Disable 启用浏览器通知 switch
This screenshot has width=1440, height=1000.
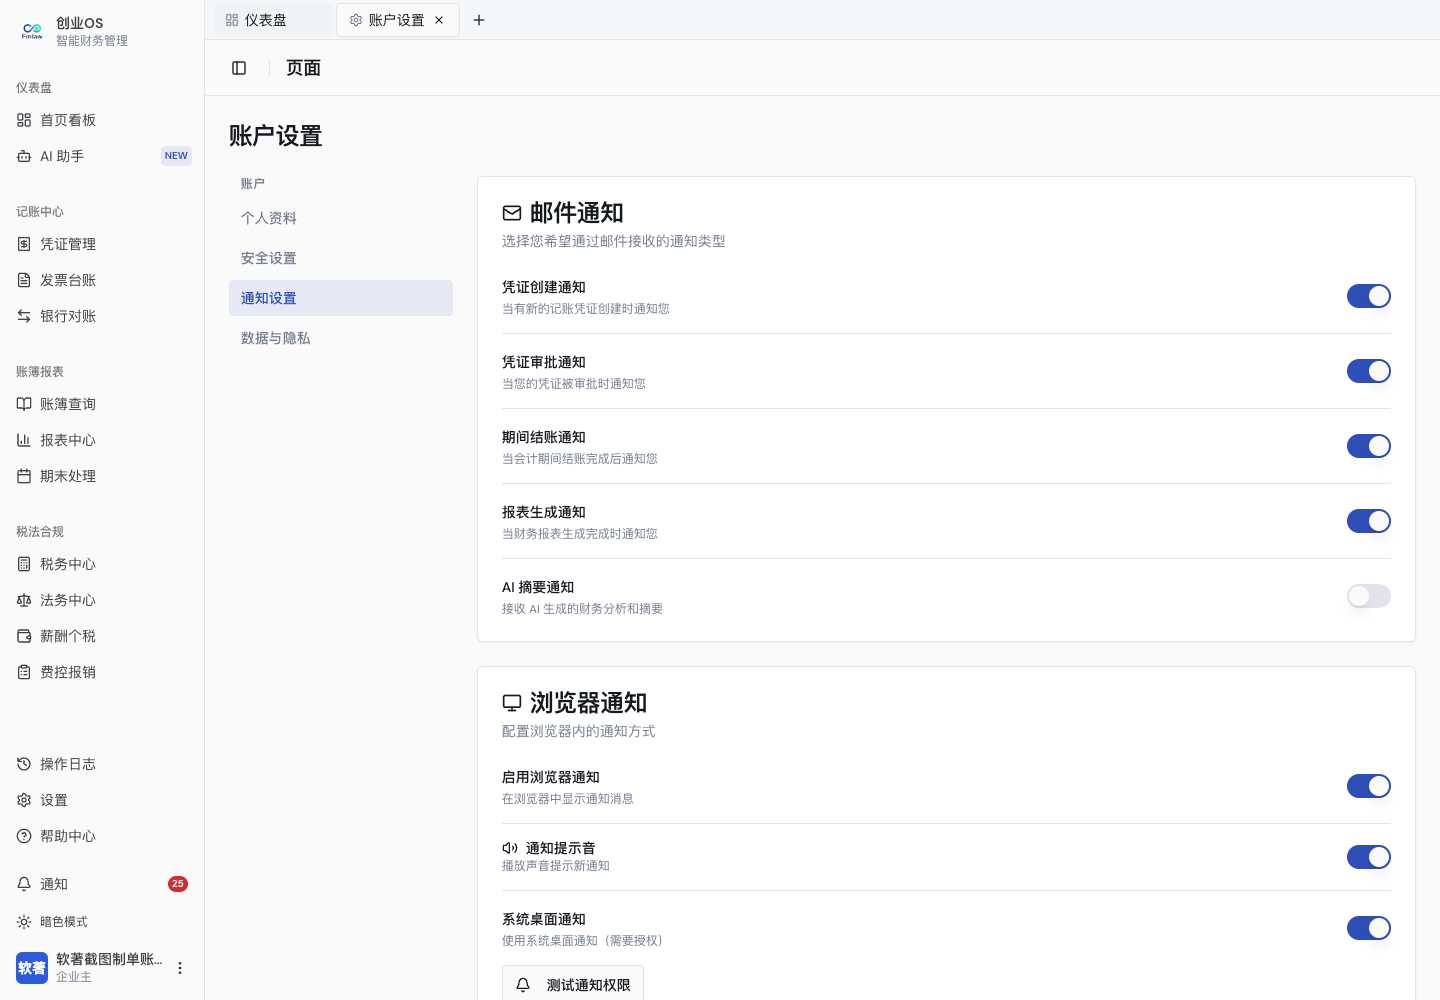[x=1369, y=786]
